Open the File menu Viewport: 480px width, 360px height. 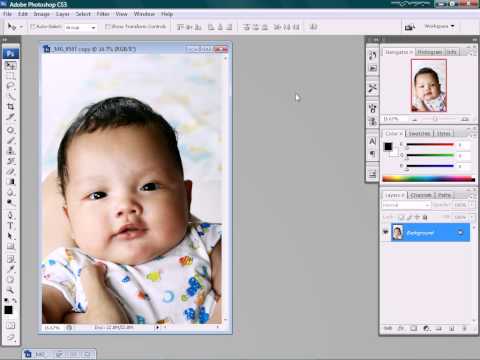[x=7, y=14]
